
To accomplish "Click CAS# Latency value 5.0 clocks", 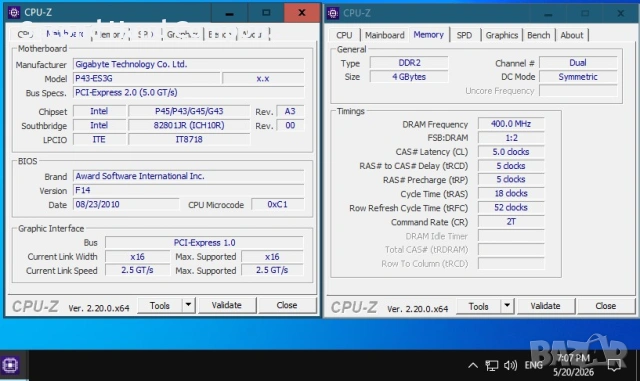I will point(511,152).
